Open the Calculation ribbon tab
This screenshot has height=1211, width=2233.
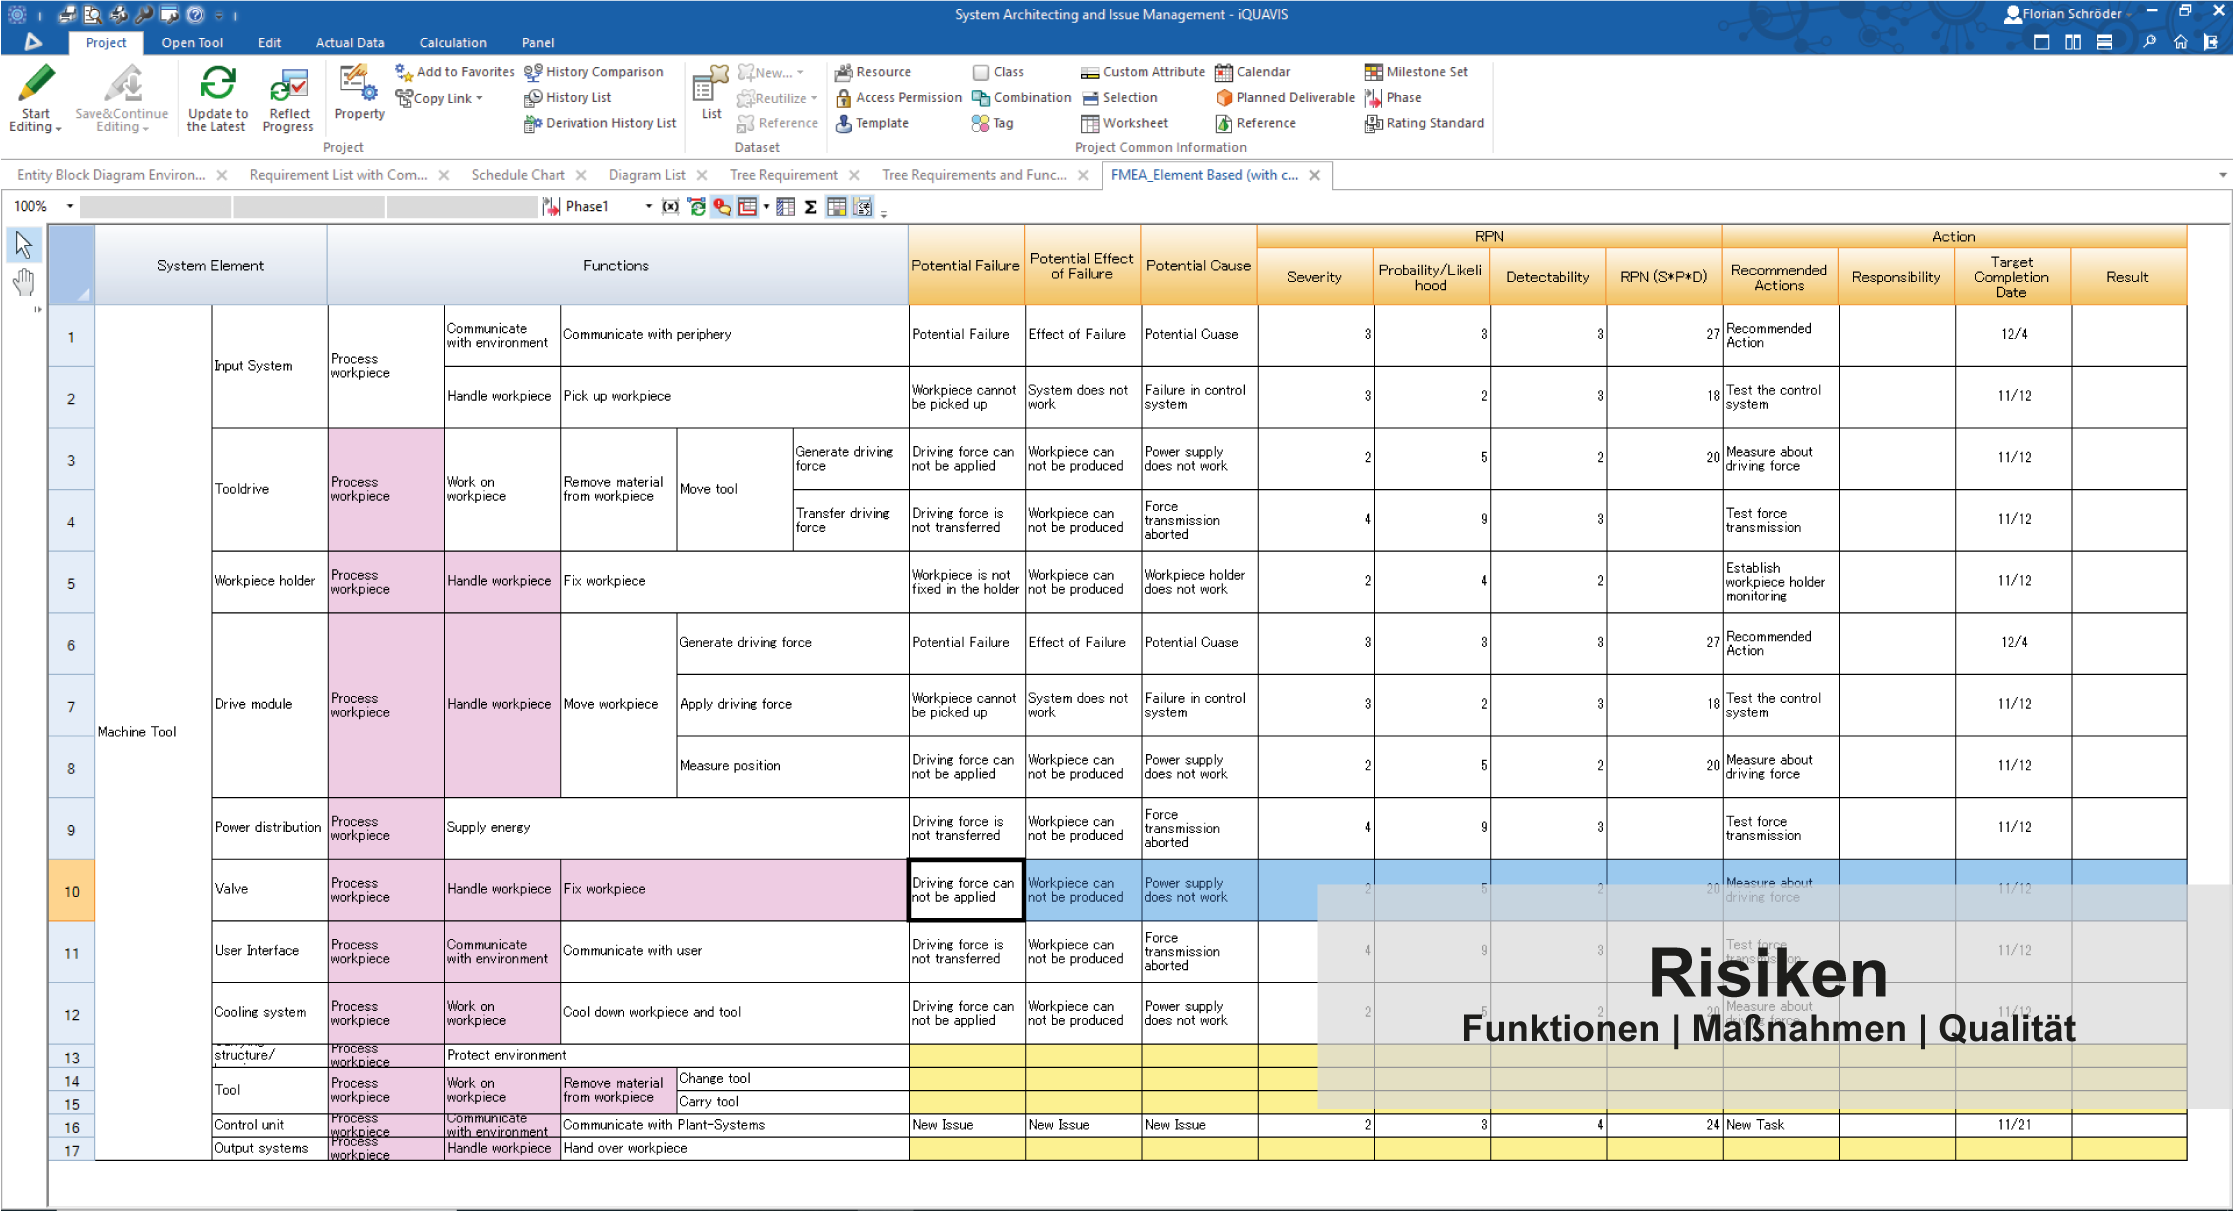pyautogui.click(x=453, y=42)
